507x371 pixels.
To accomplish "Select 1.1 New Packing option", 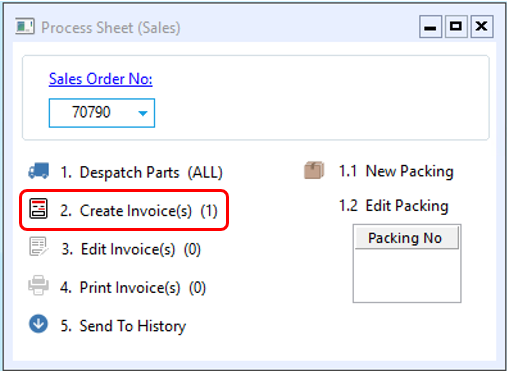I will 396,171.
